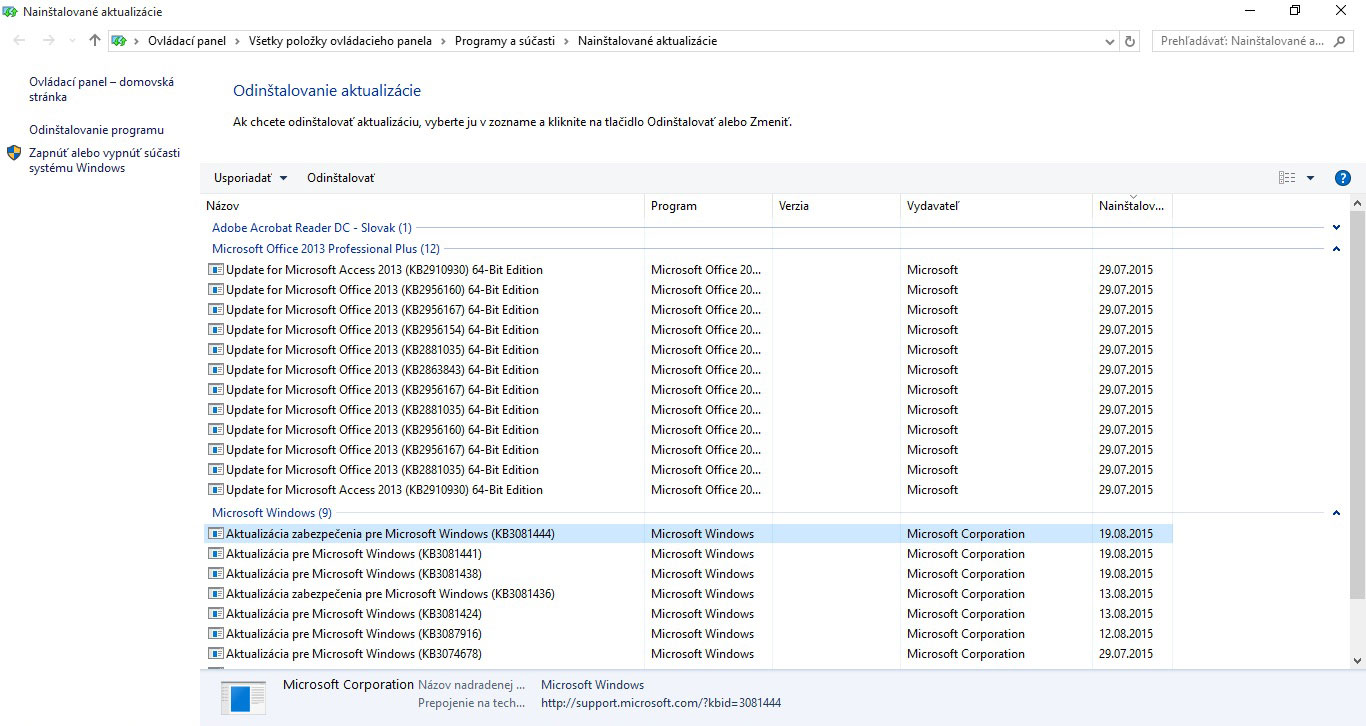Click the update icon of KB2863843 row
1366x726 pixels.
point(215,370)
